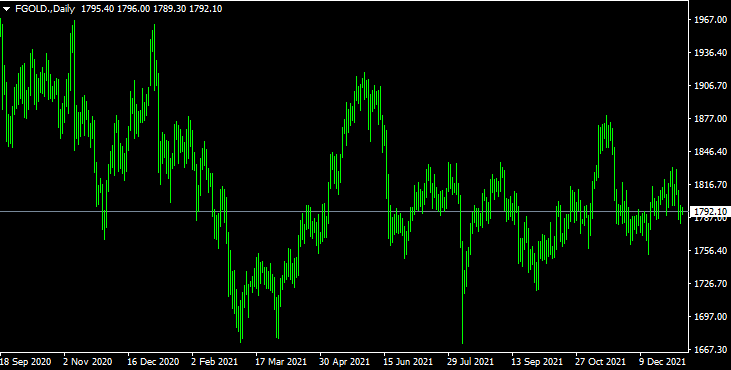Viewport: 731px width, 370px height.
Task: Select the 1906.70 level on price axis
Action: pos(710,86)
